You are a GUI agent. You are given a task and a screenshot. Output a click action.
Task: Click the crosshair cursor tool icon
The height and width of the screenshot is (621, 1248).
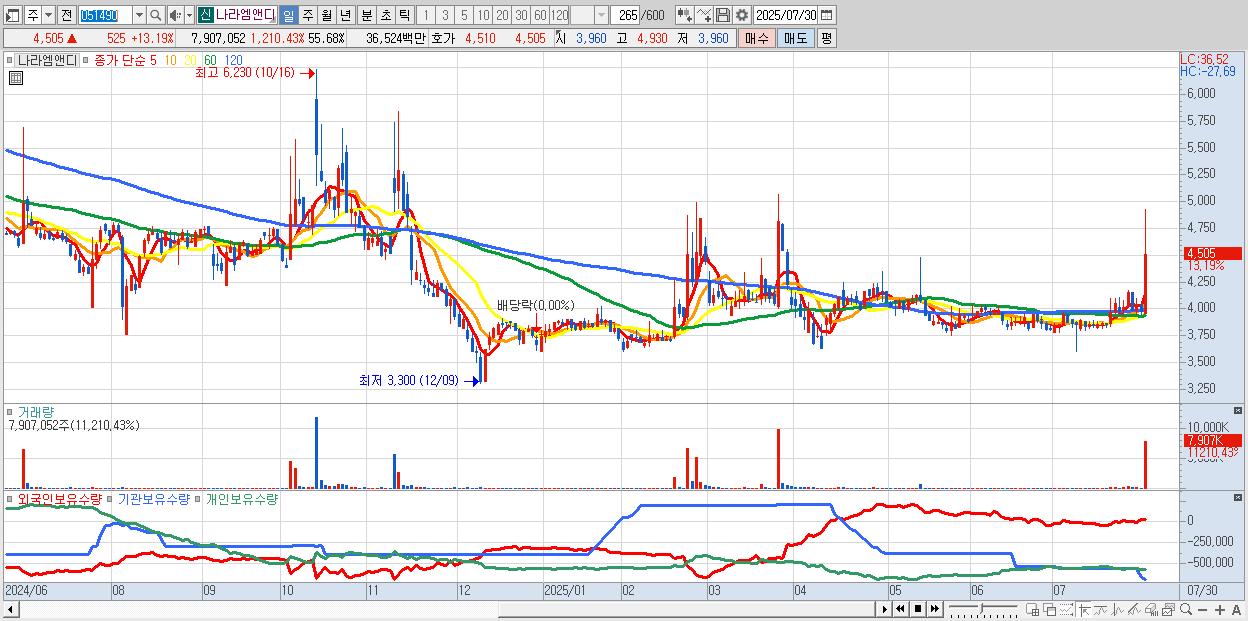click(1084, 609)
